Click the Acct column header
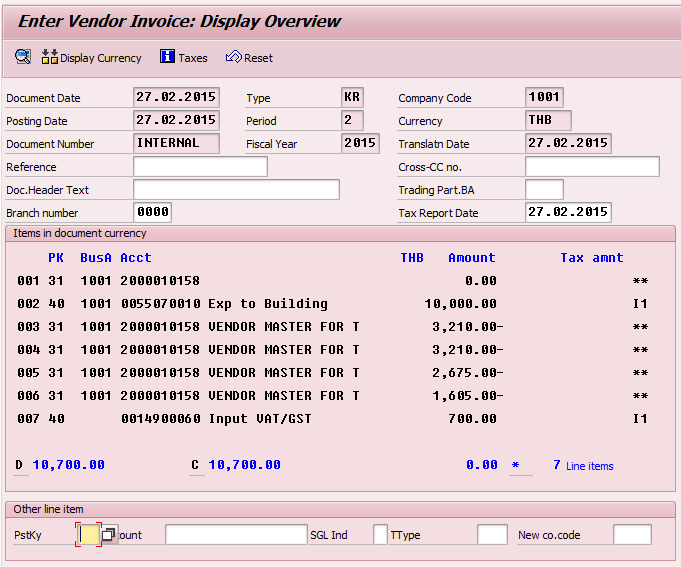 pyautogui.click(x=136, y=258)
